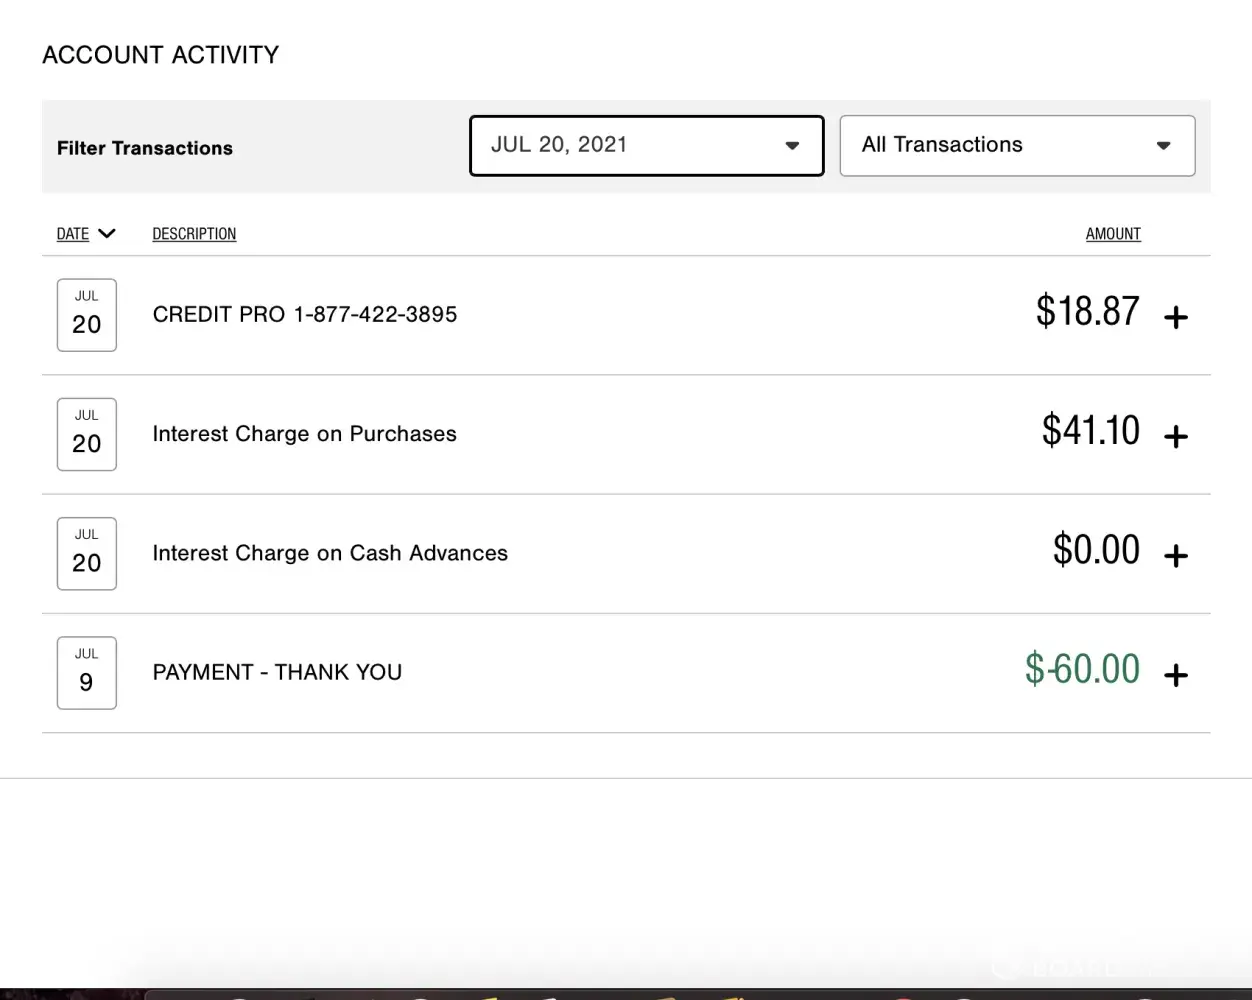Click the green $-60.00 payment amount
1252x1000 pixels.
1082,669
